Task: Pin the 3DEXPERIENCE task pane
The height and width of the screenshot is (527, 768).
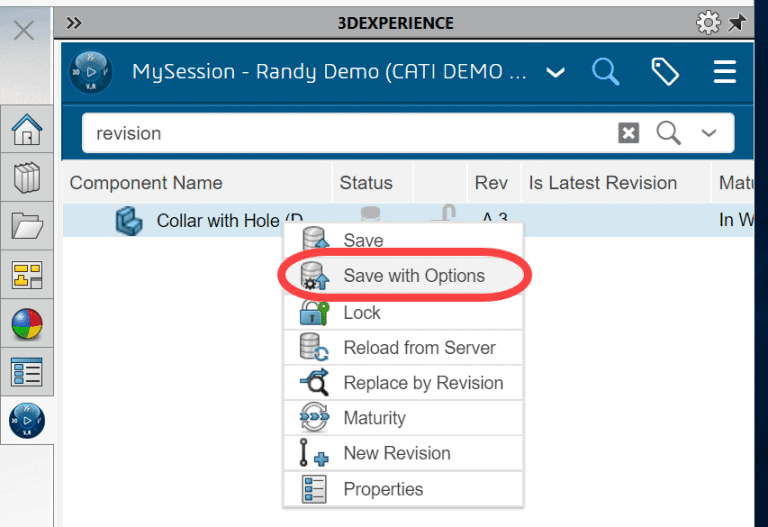Action: [737, 23]
